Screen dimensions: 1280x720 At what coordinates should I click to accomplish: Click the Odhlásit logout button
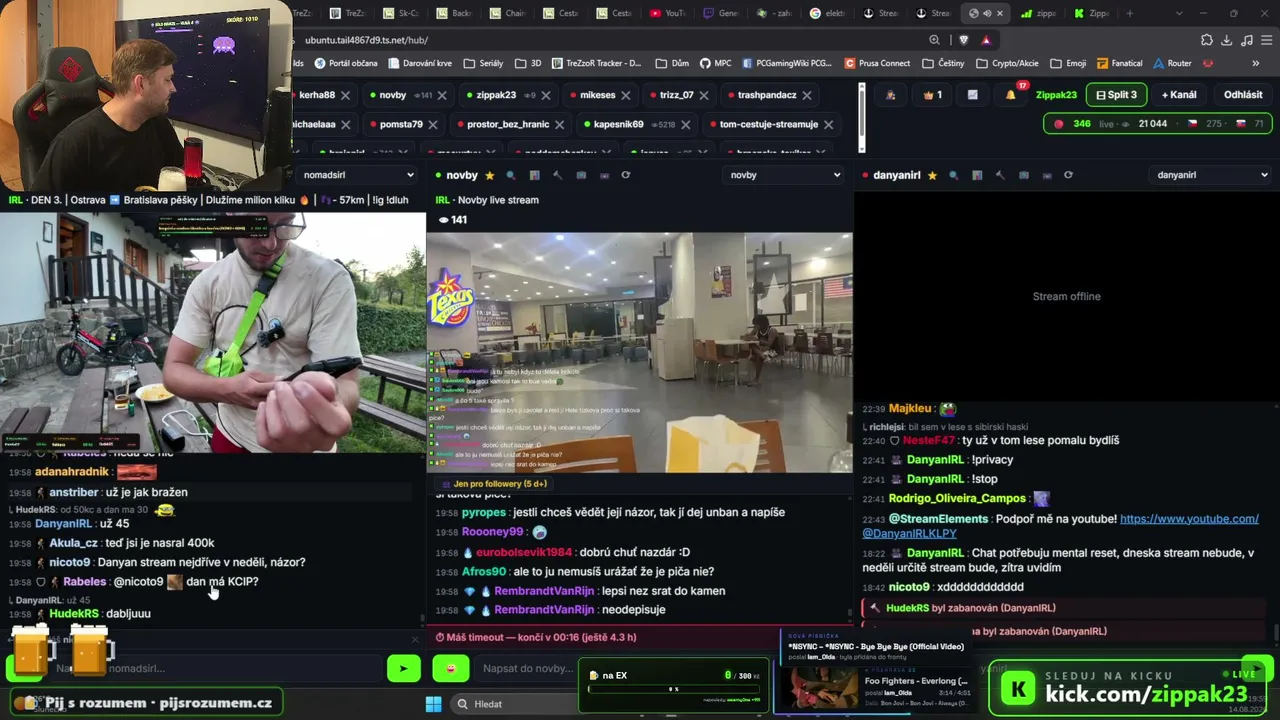click(1243, 95)
